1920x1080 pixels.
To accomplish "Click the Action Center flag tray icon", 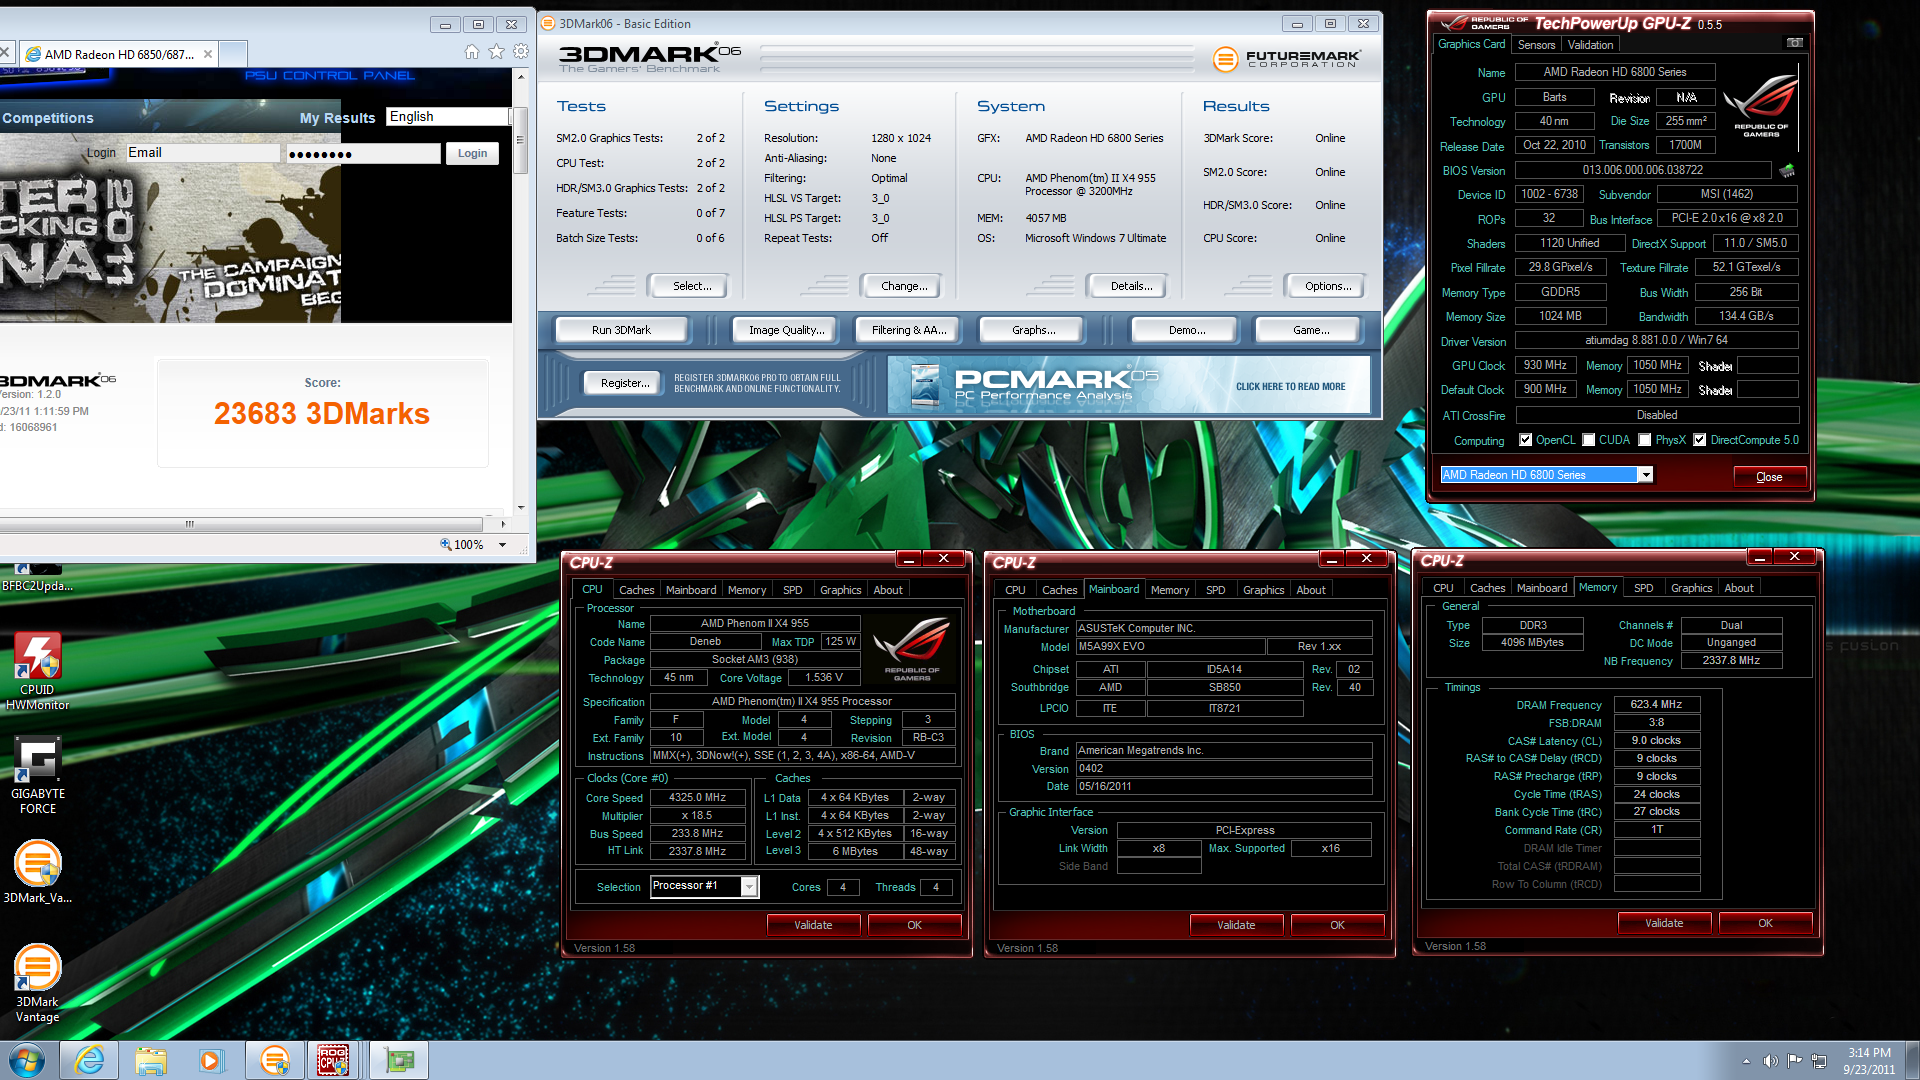I will tap(1795, 1060).
